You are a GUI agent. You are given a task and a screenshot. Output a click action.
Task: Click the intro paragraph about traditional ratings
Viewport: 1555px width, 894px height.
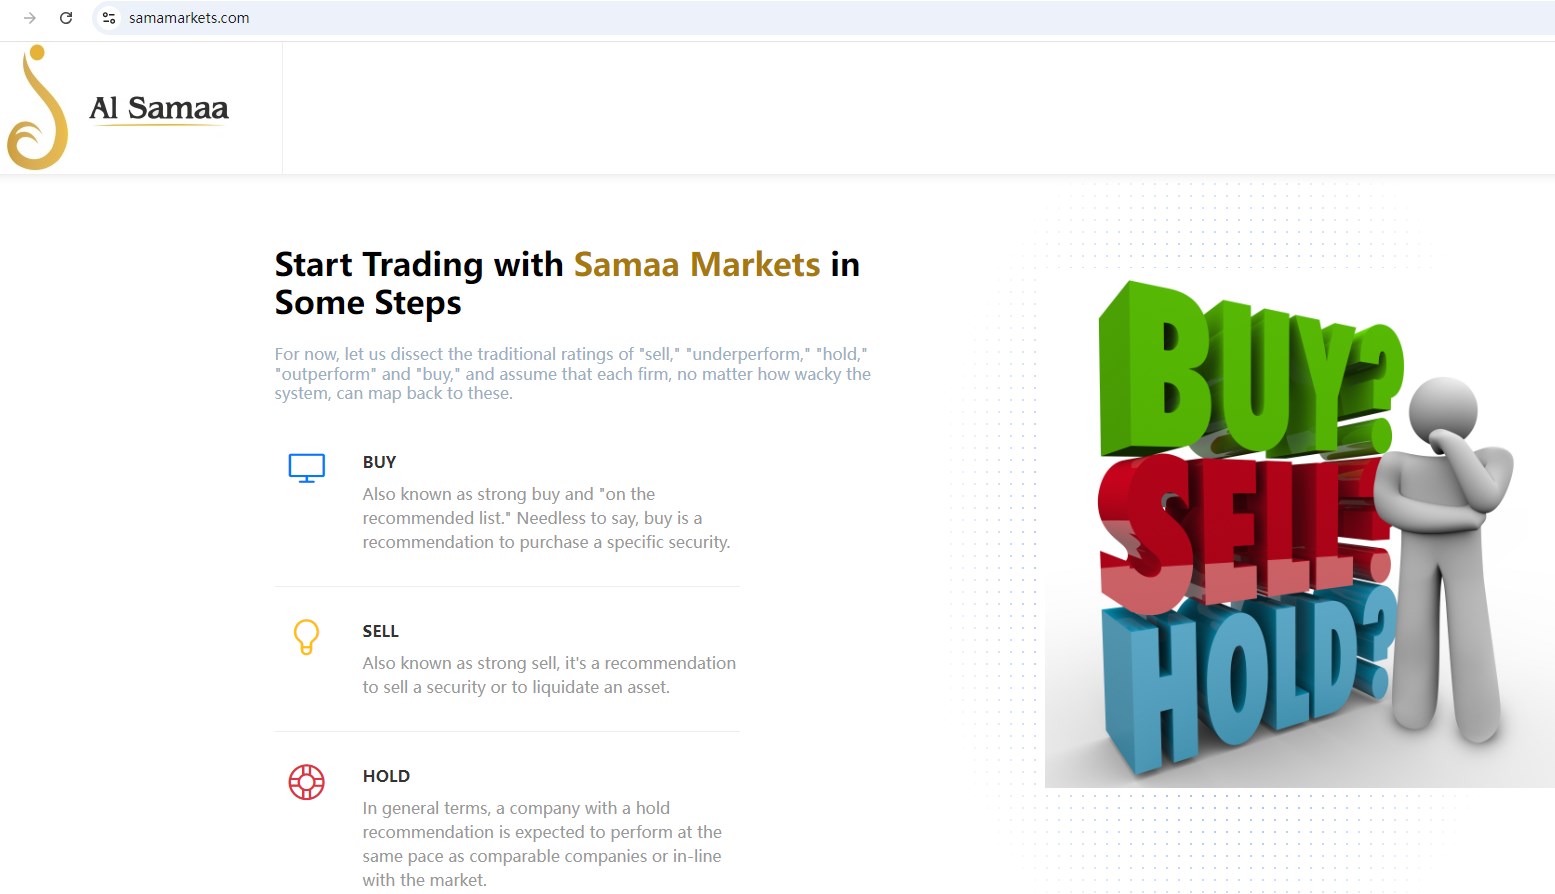tap(572, 374)
